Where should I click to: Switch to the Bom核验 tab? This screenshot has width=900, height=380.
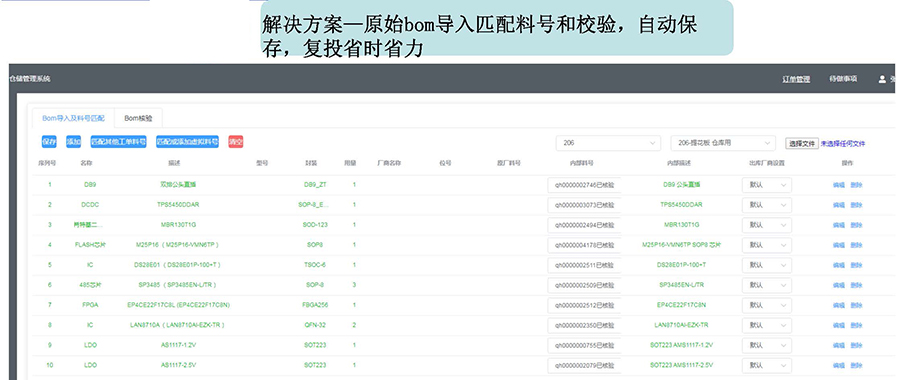click(x=138, y=118)
